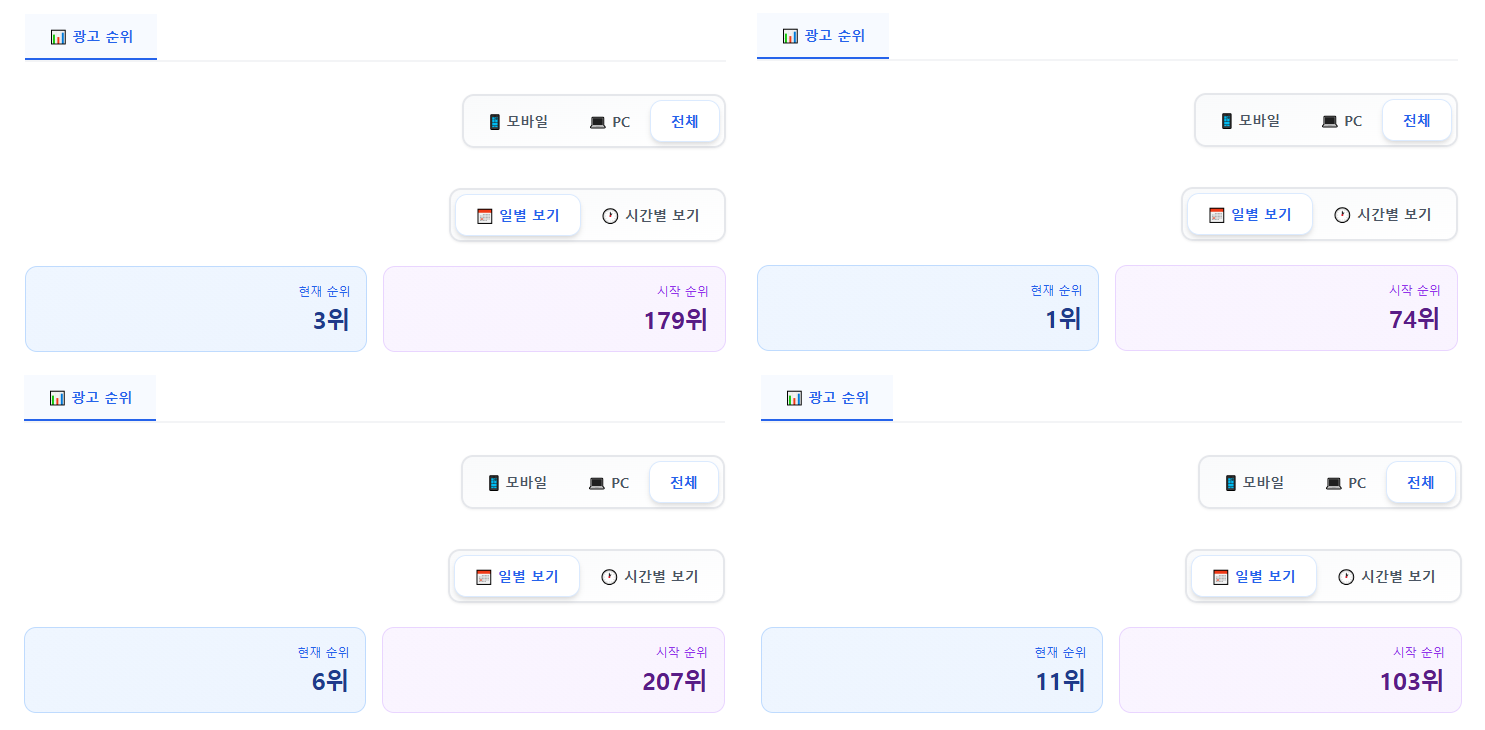Select PC filter in the 1위 panel
This screenshot has width=1485, height=730.
point(1341,121)
